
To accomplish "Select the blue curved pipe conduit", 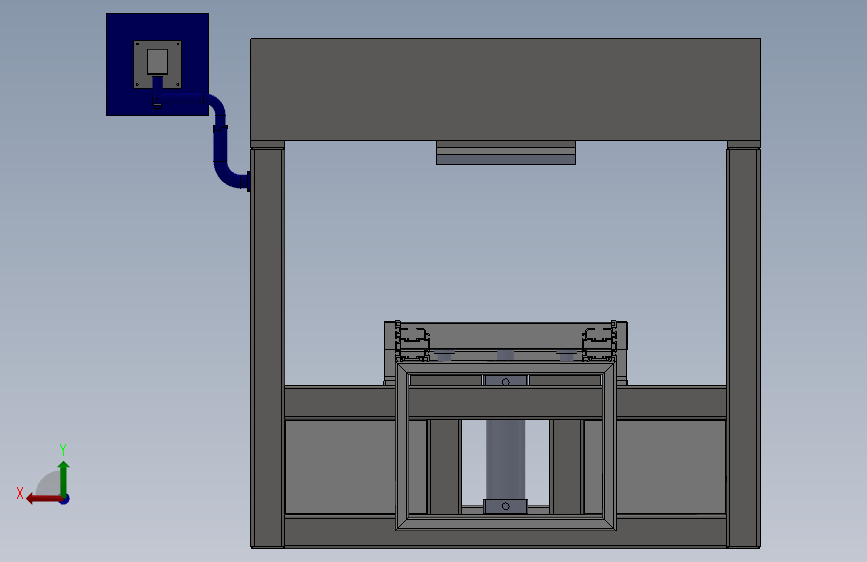I will (x=221, y=145).
